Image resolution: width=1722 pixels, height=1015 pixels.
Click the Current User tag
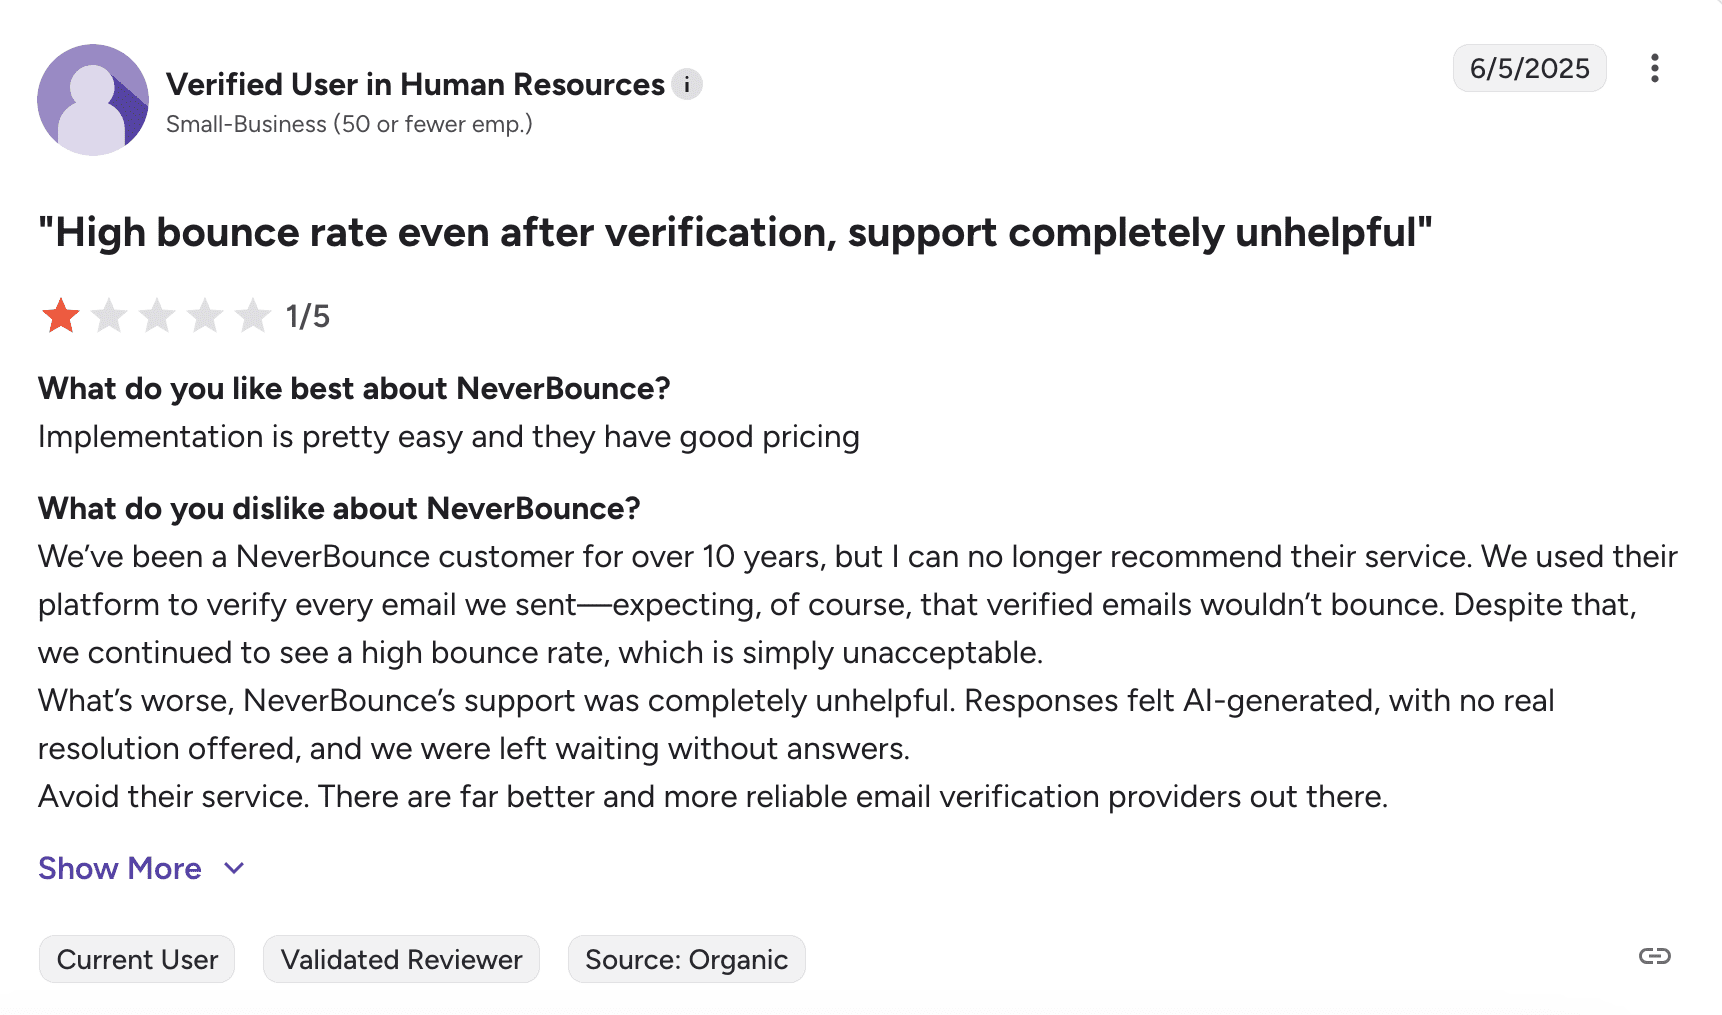click(x=137, y=959)
